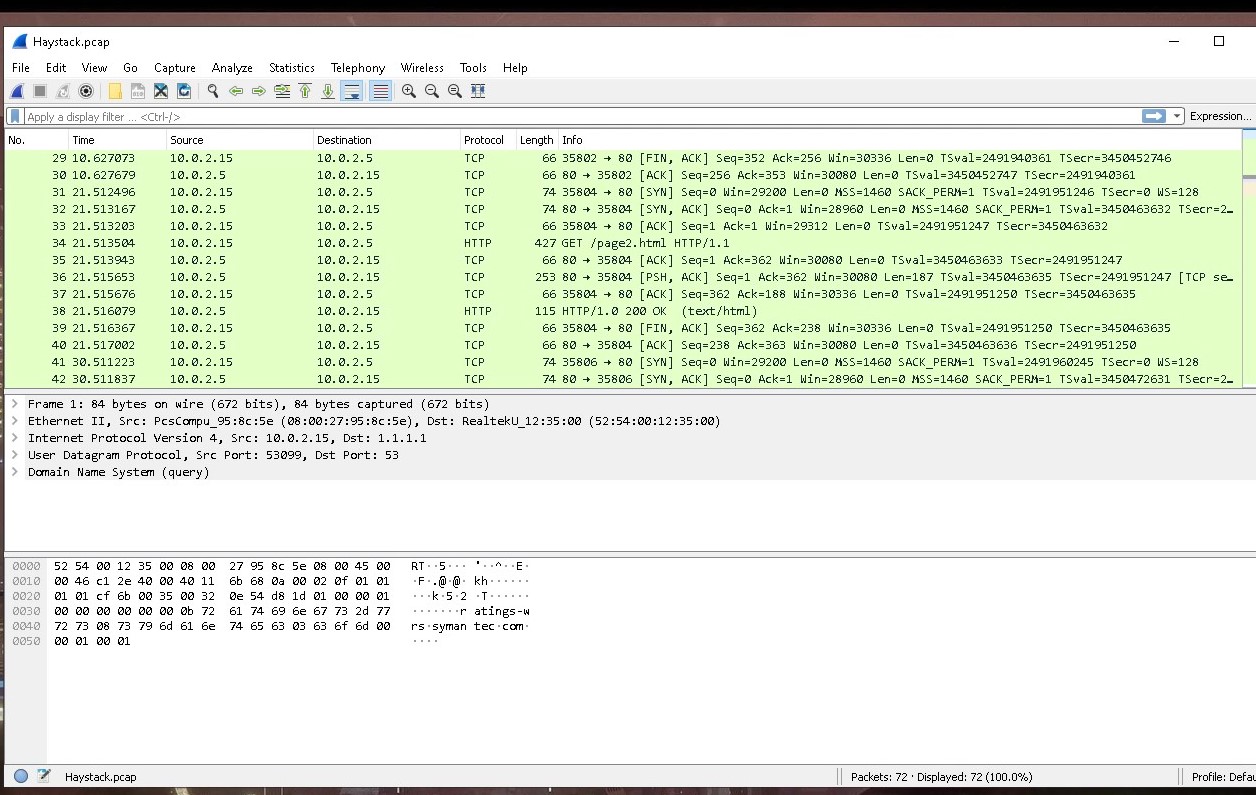Find a packet with magnifier icon
The image size is (1256, 795).
click(x=213, y=91)
